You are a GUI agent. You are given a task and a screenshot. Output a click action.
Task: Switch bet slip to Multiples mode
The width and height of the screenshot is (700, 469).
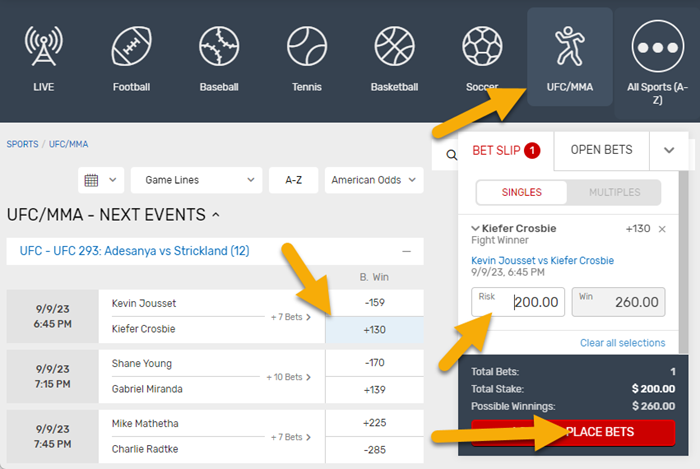[x=615, y=191]
